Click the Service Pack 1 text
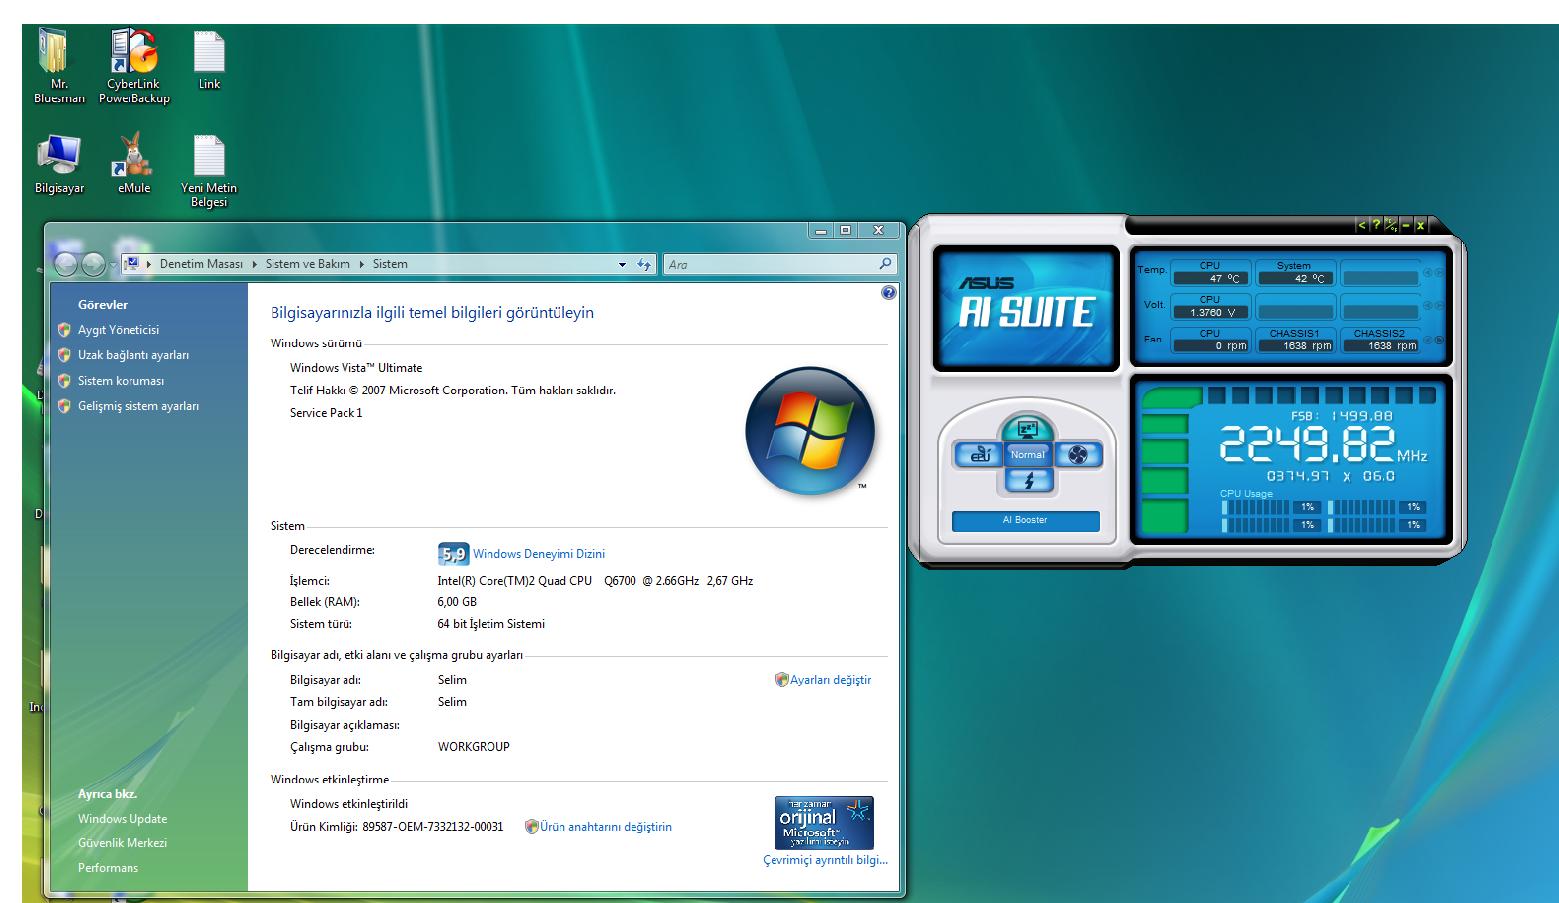Screen dimensions: 1559x903 (326, 413)
